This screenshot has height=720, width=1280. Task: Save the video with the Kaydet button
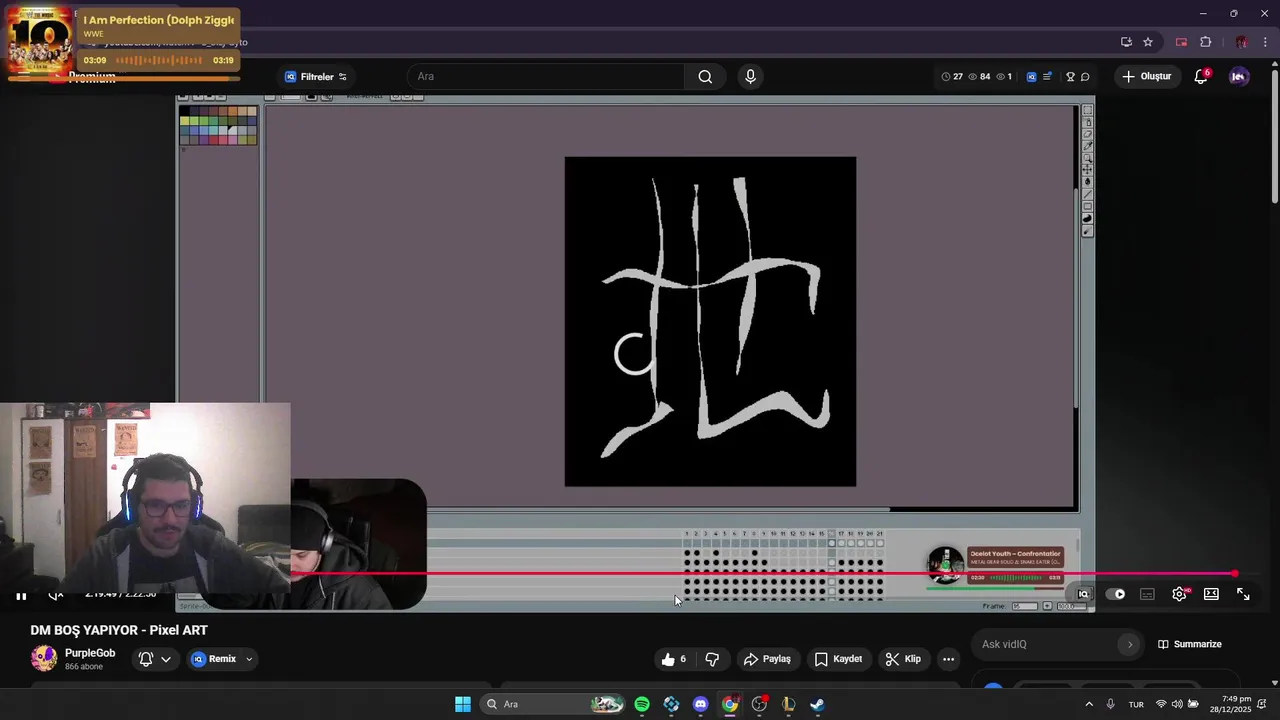pos(838,659)
